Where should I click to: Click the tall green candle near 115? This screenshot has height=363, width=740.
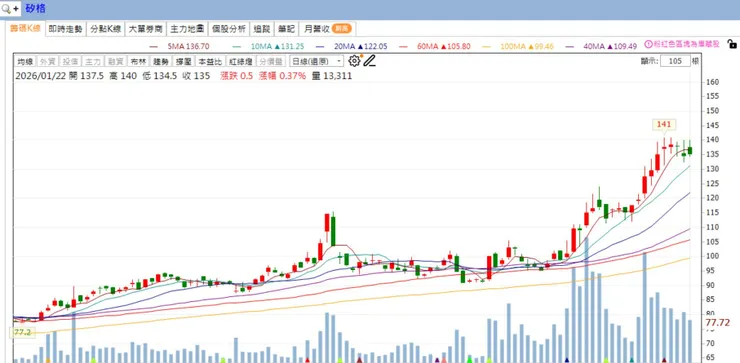[333, 230]
